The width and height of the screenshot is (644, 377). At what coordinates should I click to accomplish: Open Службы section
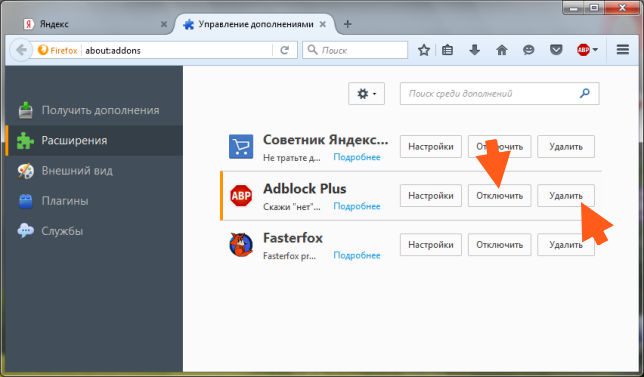[x=94, y=231]
